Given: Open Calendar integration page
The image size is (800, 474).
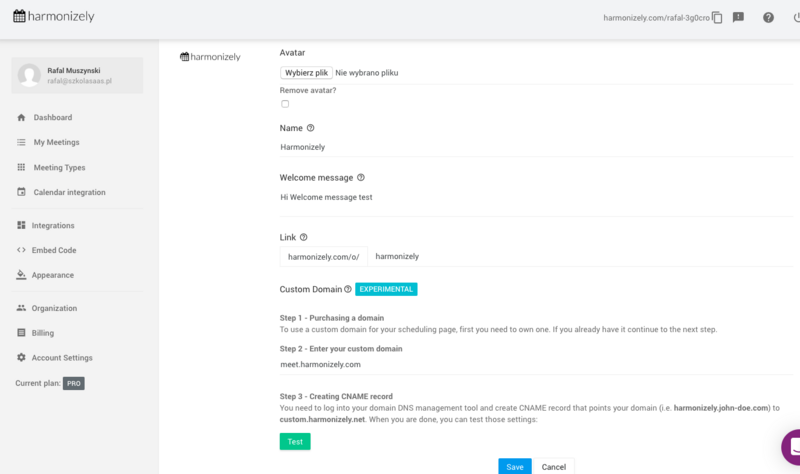Looking at the screenshot, I should point(69,192).
